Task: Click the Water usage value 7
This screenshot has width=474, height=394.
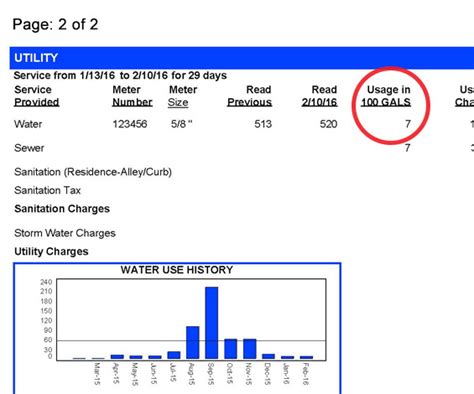Action: pyautogui.click(x=408, y=124)
